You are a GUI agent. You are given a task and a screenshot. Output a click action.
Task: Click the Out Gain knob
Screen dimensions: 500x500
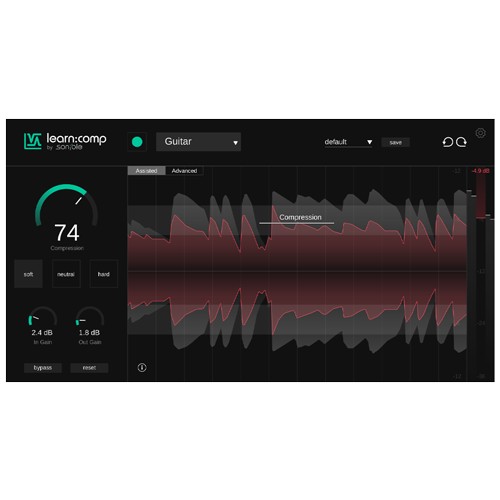click(x=90, y=317)
